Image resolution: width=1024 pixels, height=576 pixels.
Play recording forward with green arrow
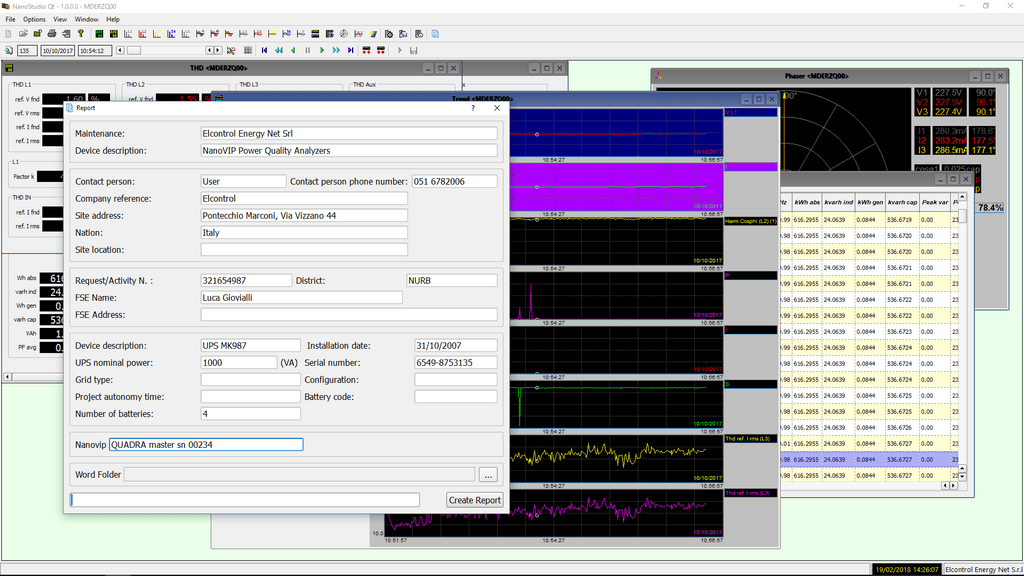(322, 50)
